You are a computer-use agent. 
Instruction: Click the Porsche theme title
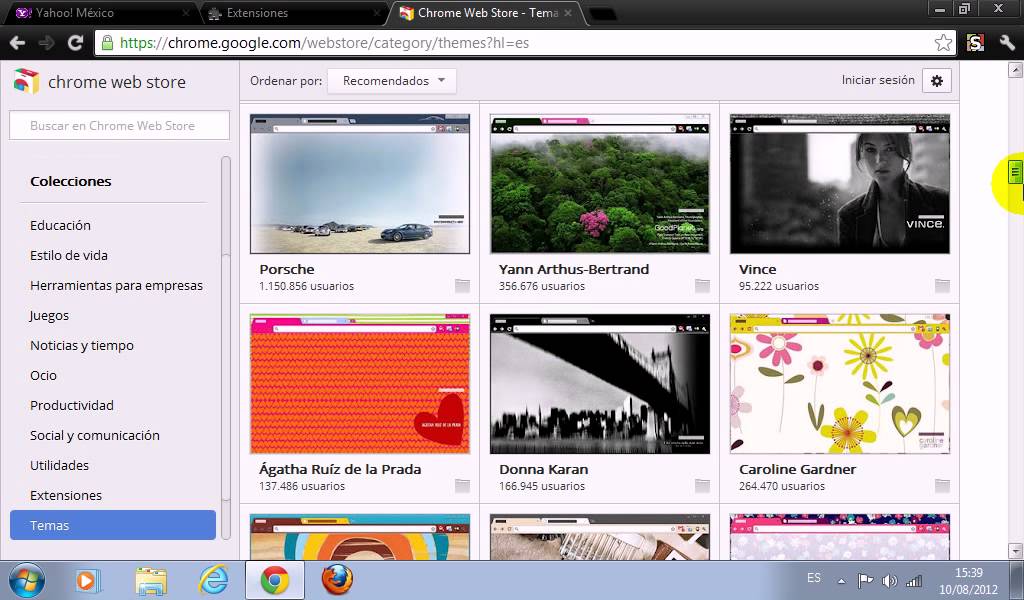point(287,269)
